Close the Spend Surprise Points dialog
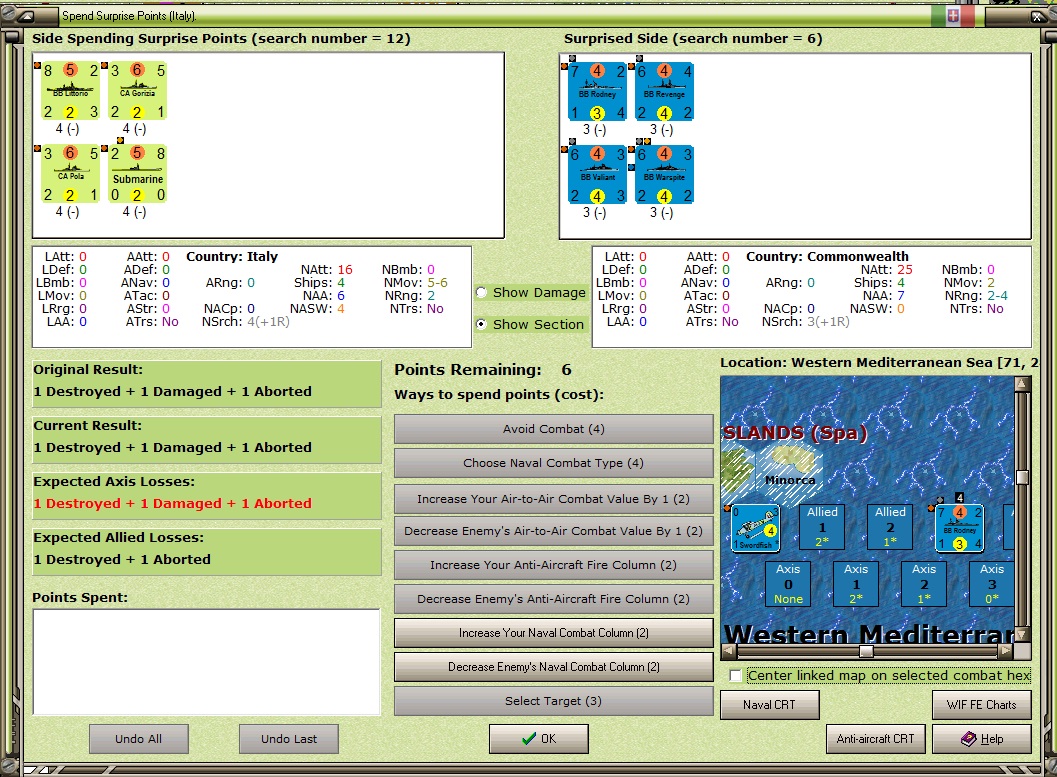1057x777 pixels. [x=1037, y=16]
